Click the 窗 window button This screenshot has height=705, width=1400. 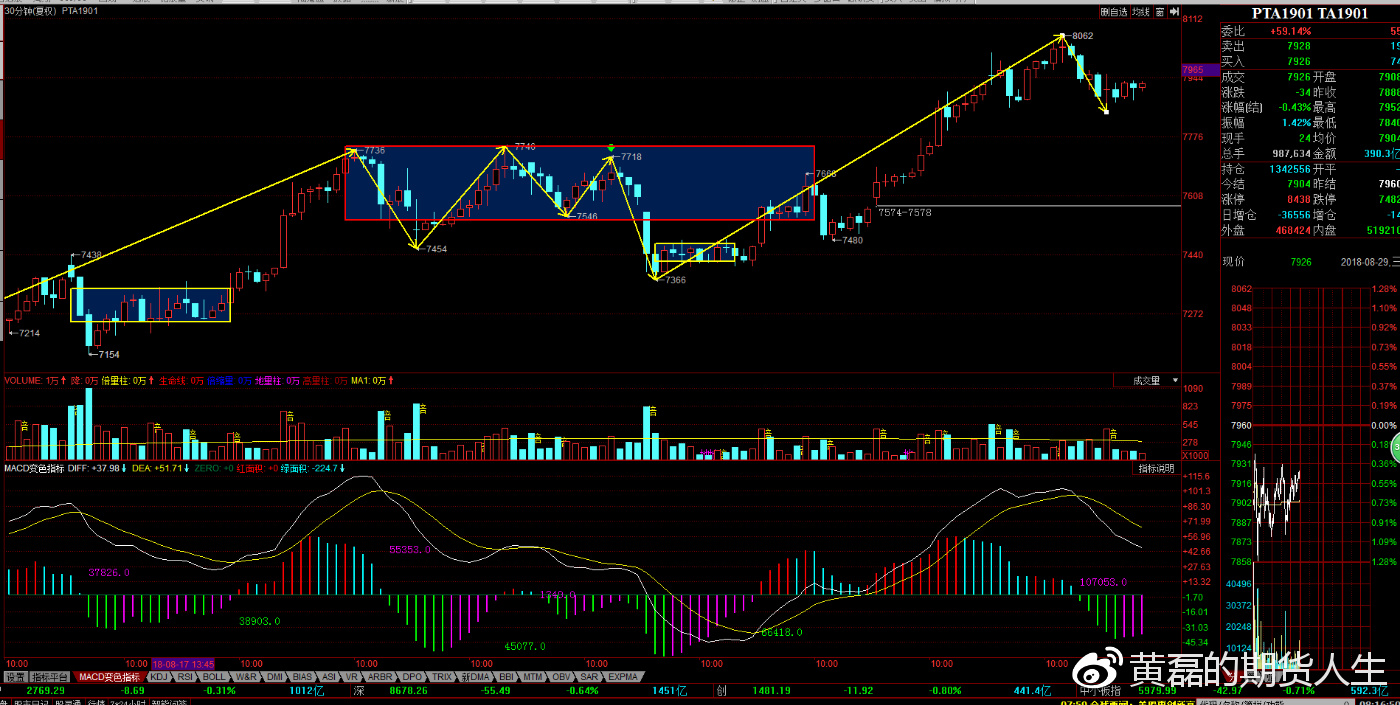1161,12
